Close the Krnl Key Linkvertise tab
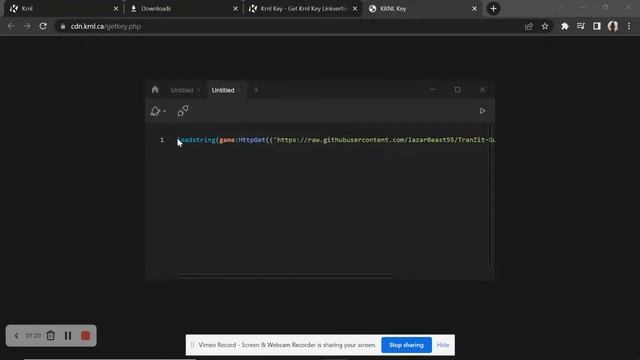The width and height of the screenshot is (640, 360). click(355, 9)
